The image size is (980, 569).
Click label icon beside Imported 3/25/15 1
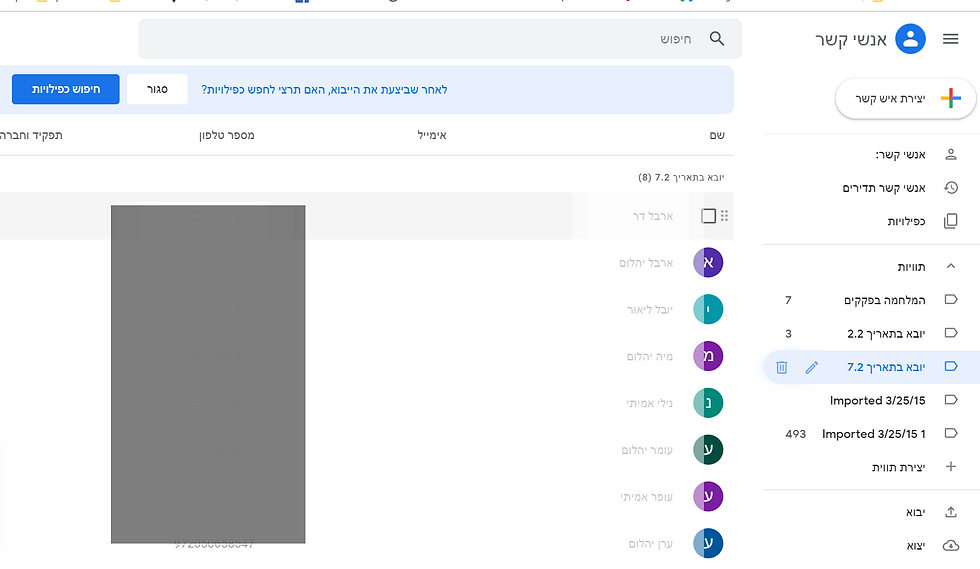(951, 433)
